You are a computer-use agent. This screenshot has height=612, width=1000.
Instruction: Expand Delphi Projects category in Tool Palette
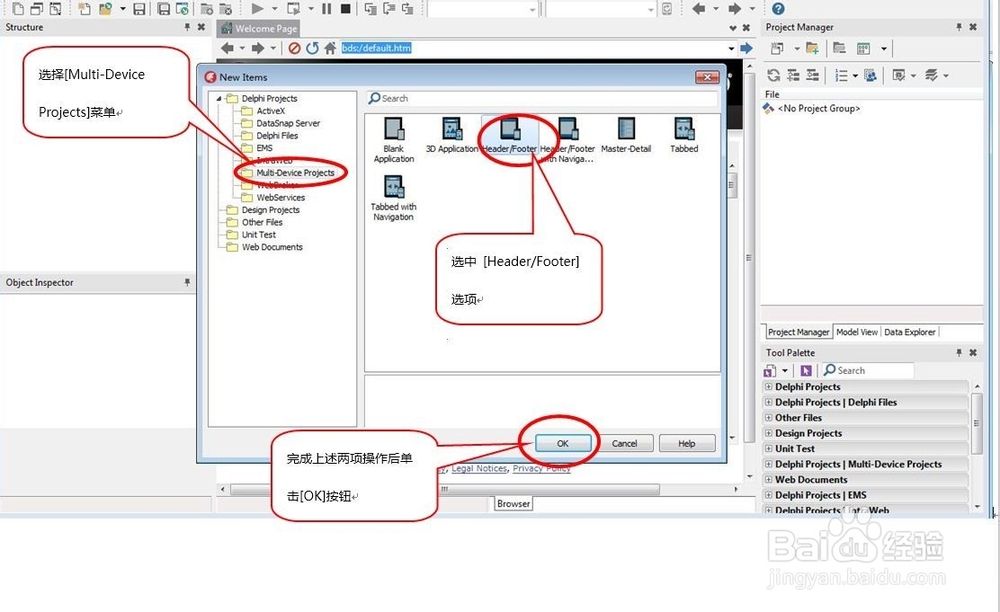(x=768, y=386)
